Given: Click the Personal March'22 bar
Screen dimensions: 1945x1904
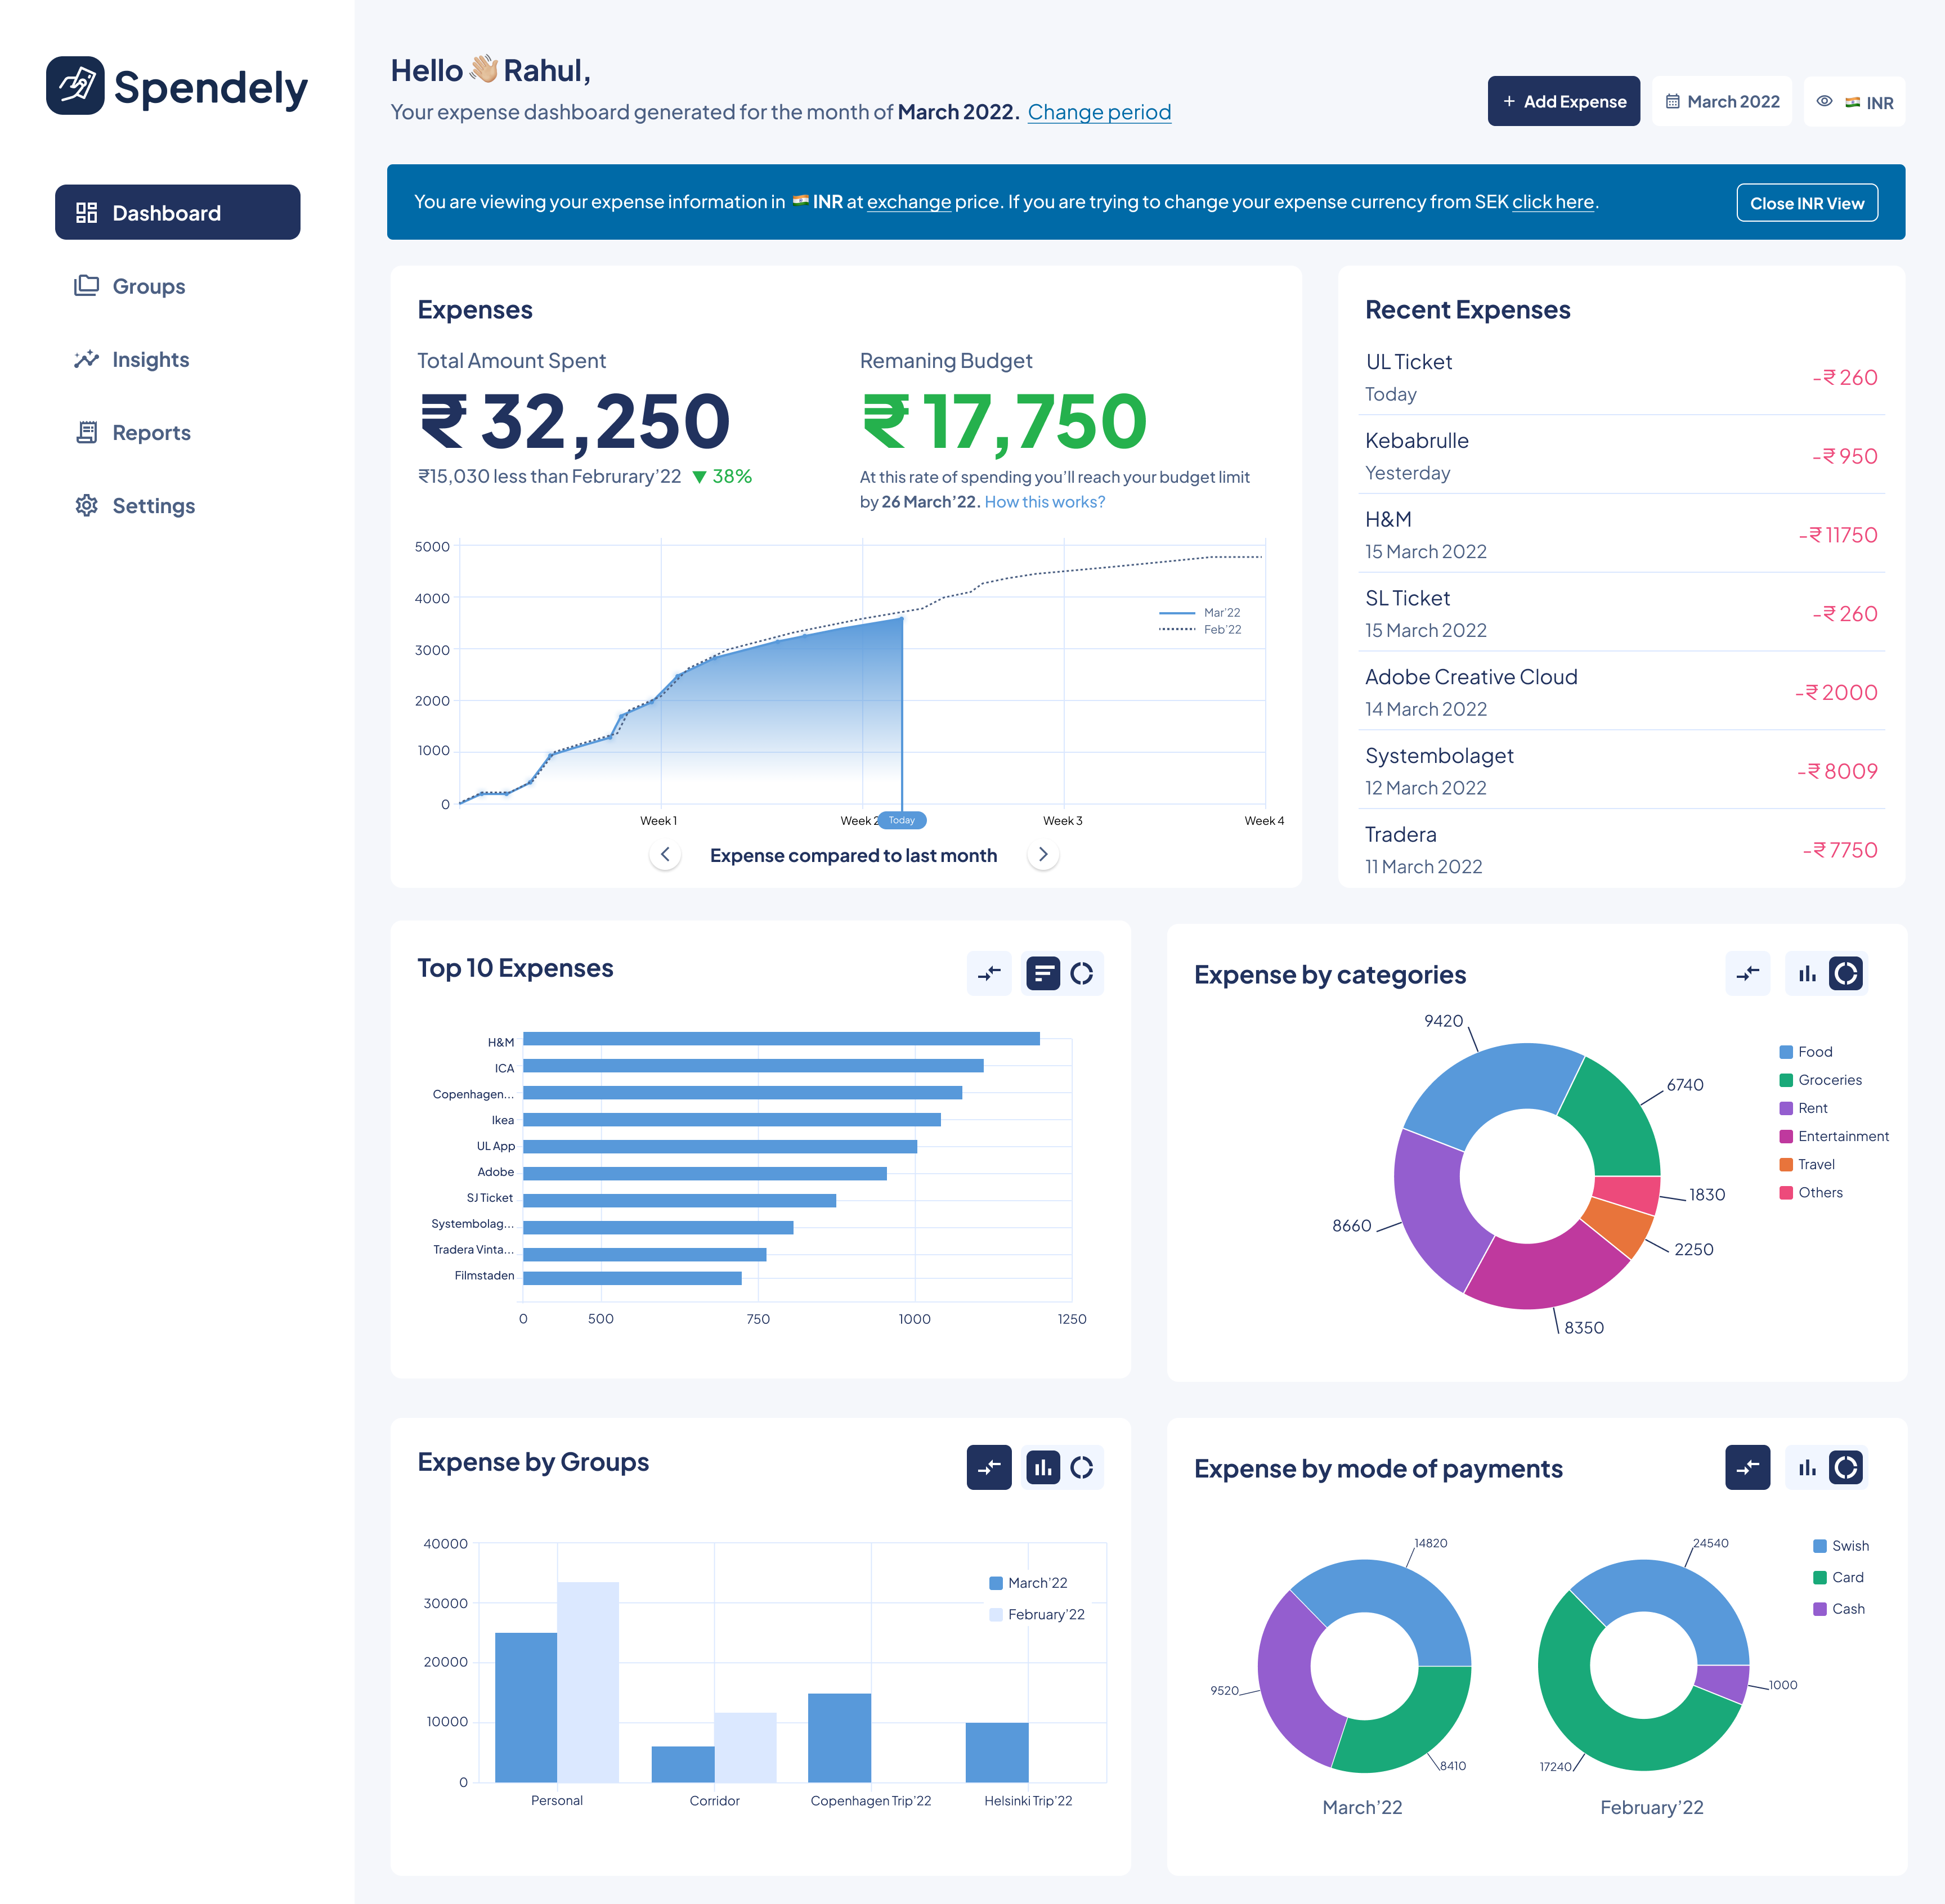Looking at the screenshot, I should click(x=526, y=1707).
